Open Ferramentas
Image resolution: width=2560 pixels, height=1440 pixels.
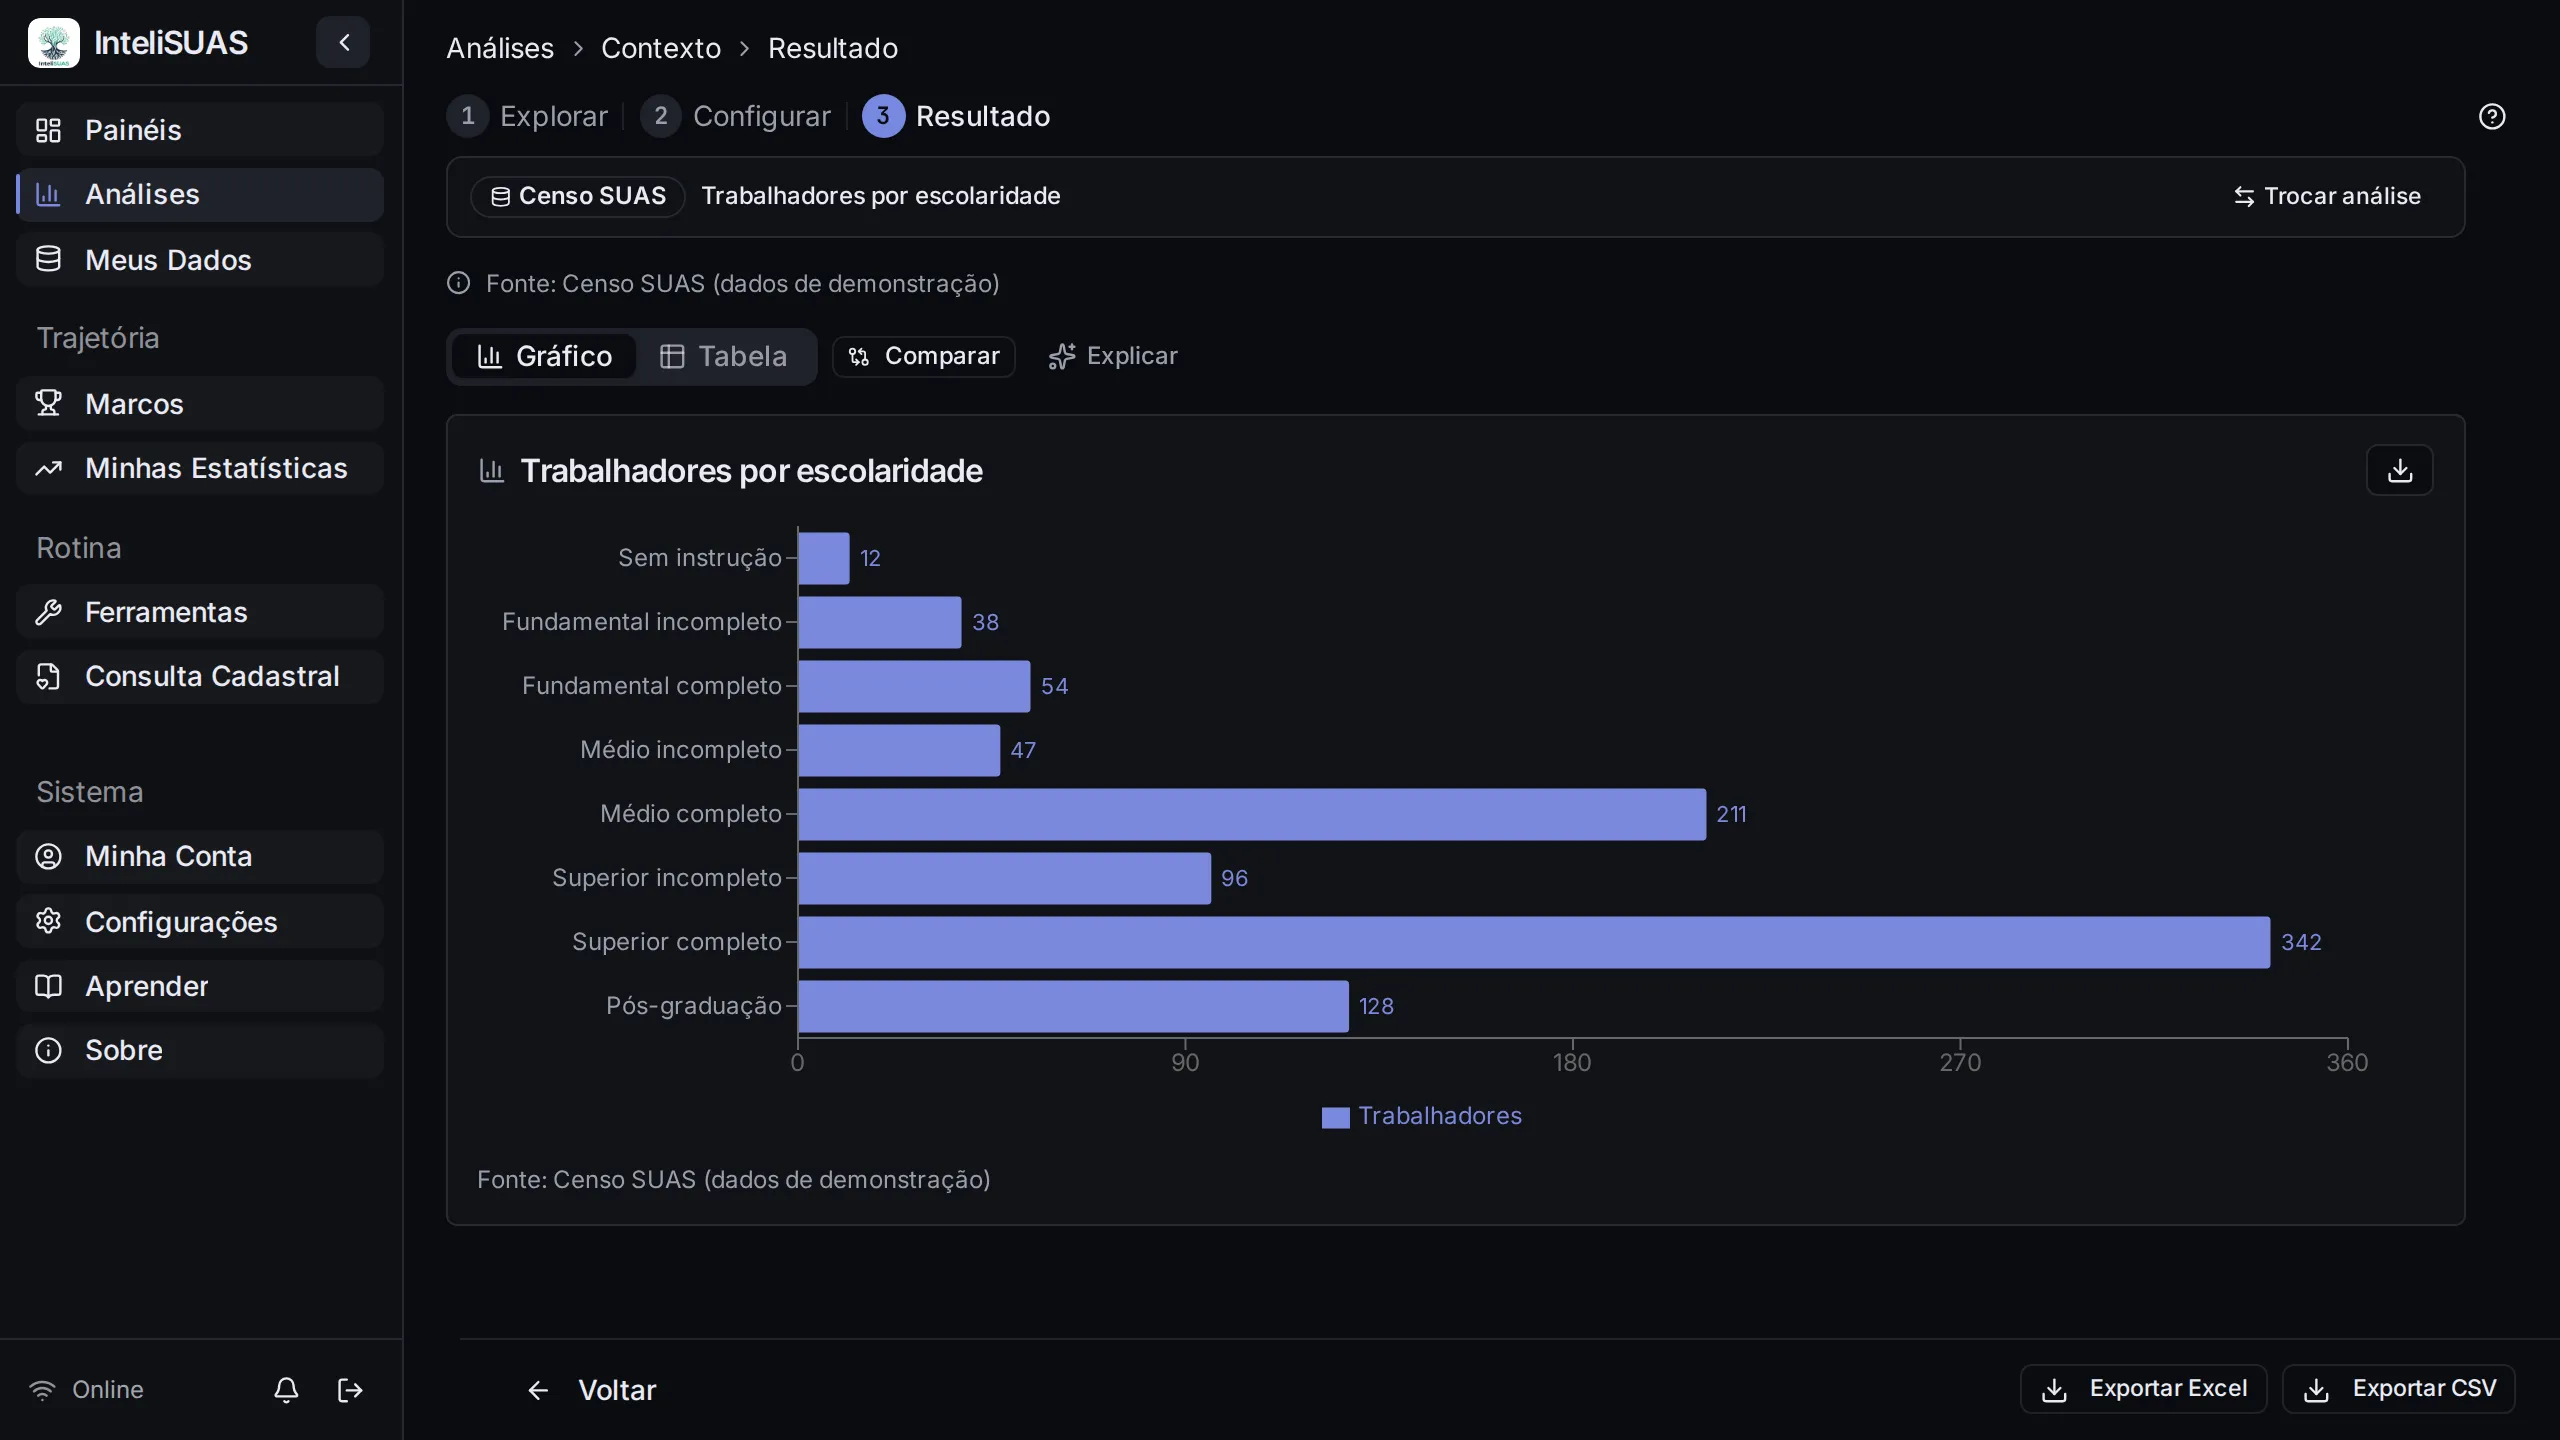200,612
